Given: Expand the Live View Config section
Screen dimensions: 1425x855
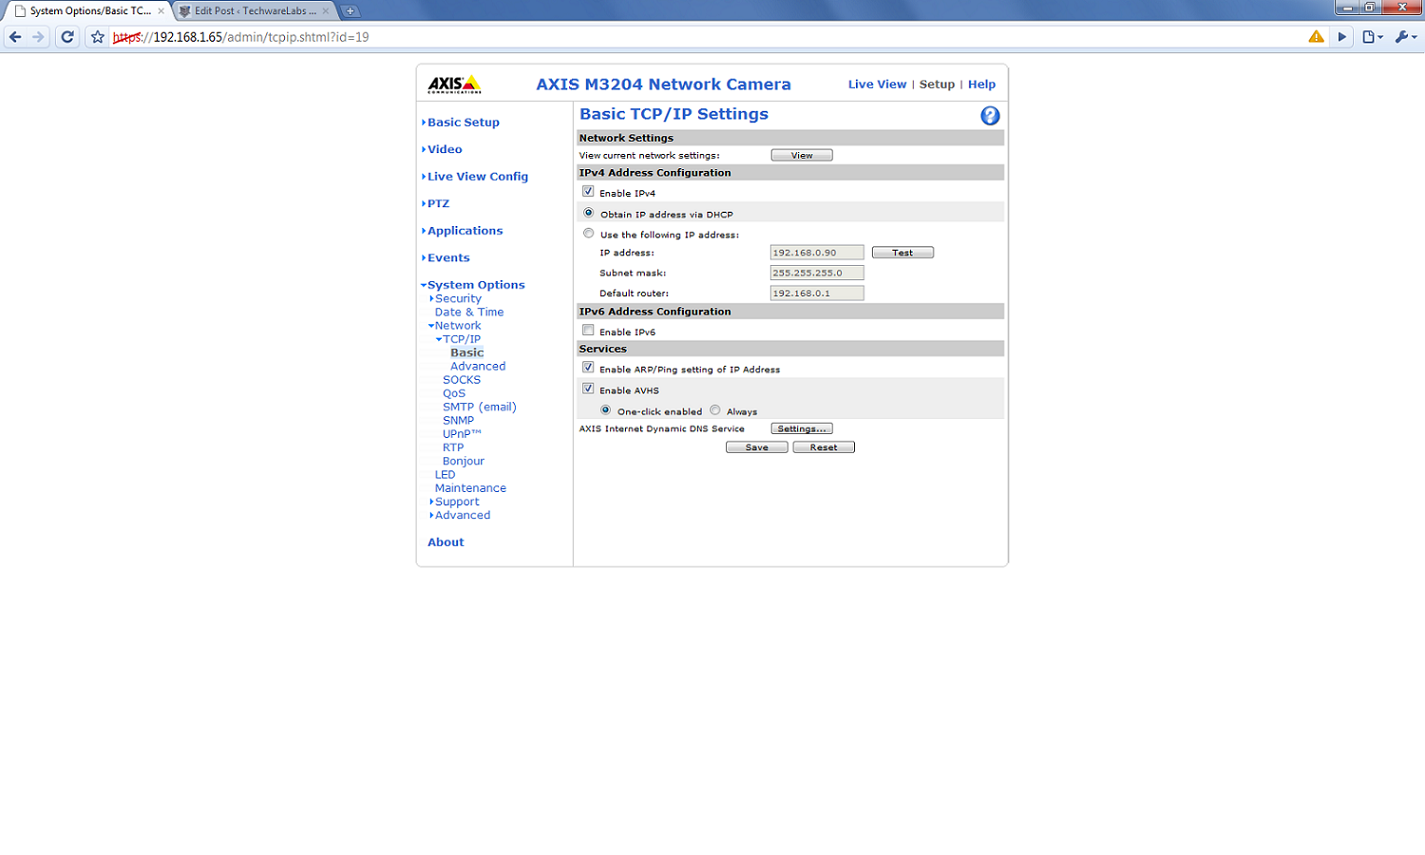Looking at the screenshot, I should click(477, 176).
